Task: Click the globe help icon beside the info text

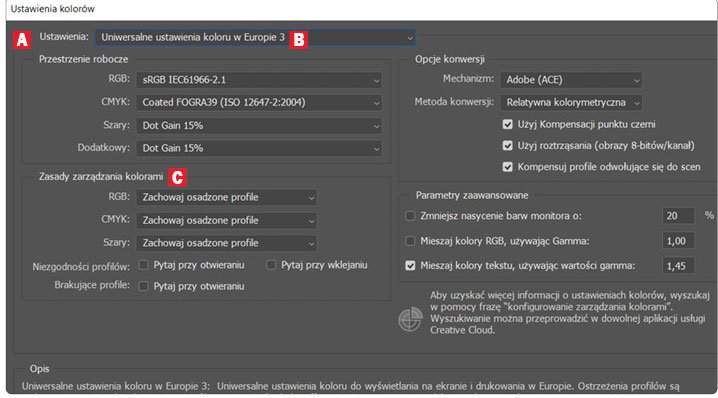Action: [410, 319]
